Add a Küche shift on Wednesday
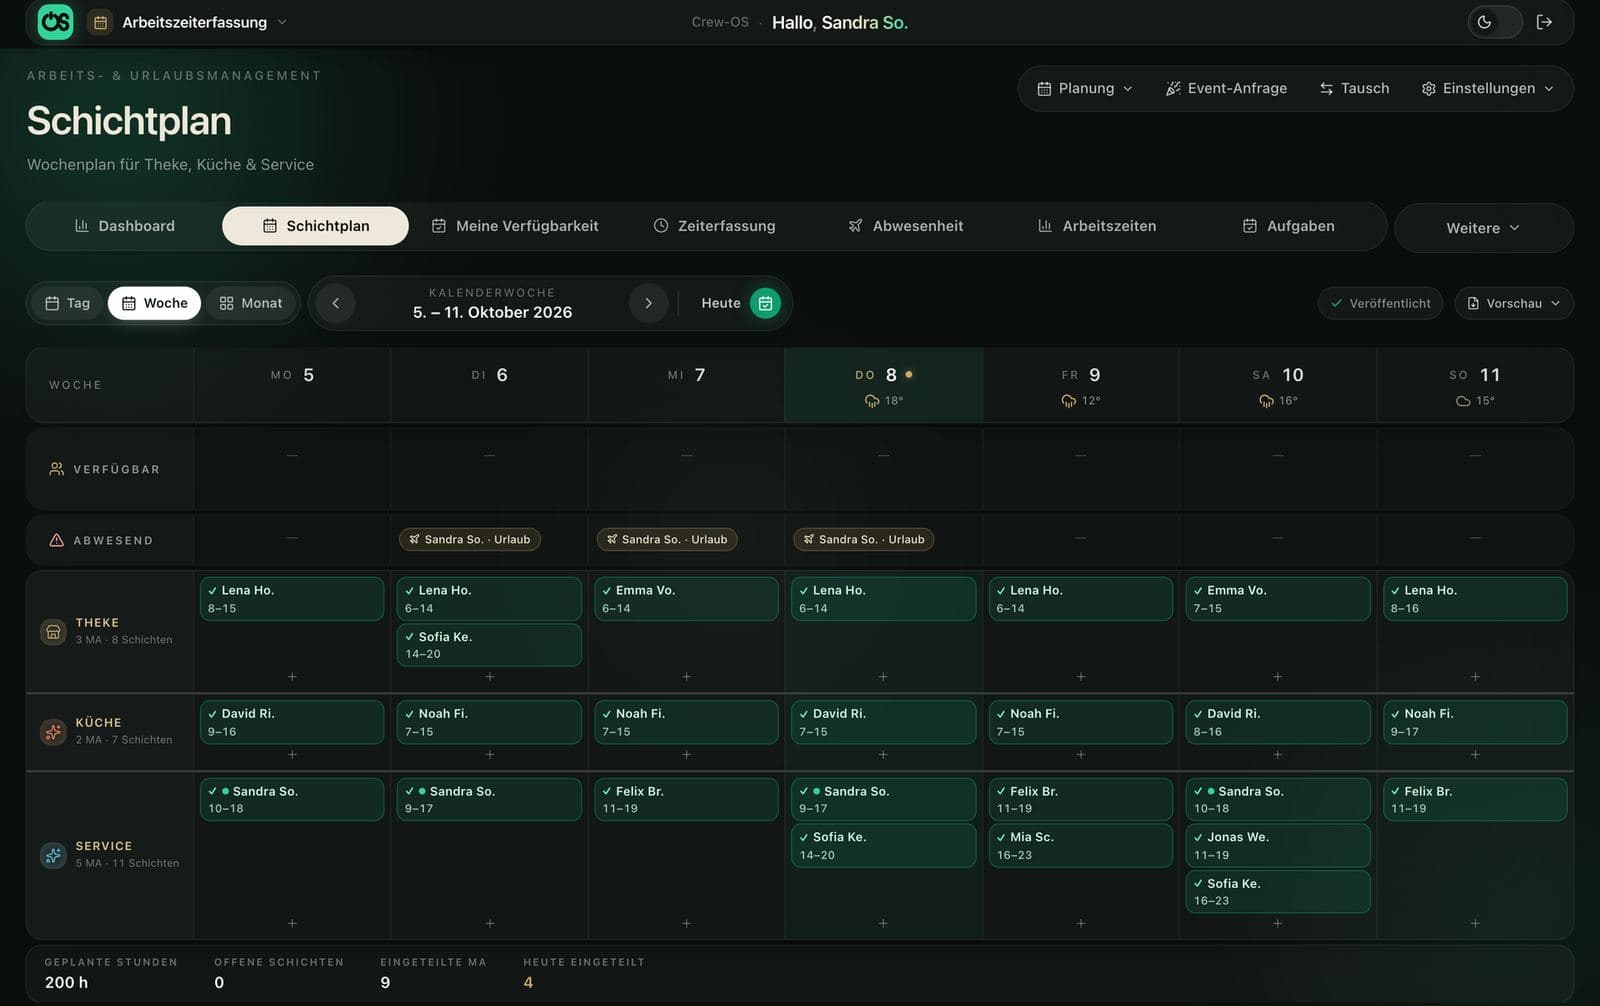The height and width of the screenshot is (1006, 1600). point(686,755)
